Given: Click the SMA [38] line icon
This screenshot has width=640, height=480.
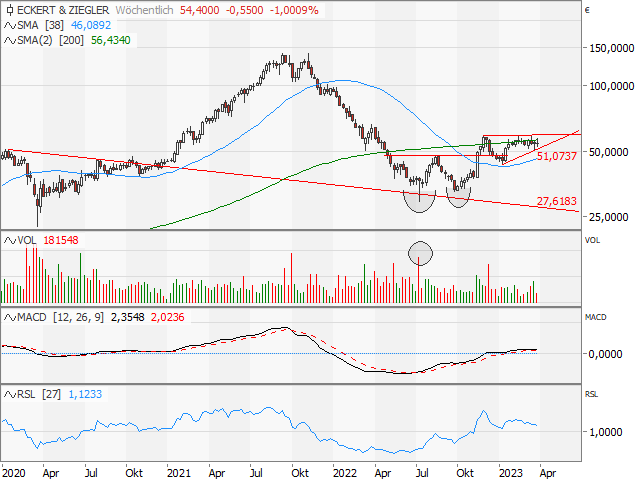Looking at the screenshot, I should pos(10,25).
